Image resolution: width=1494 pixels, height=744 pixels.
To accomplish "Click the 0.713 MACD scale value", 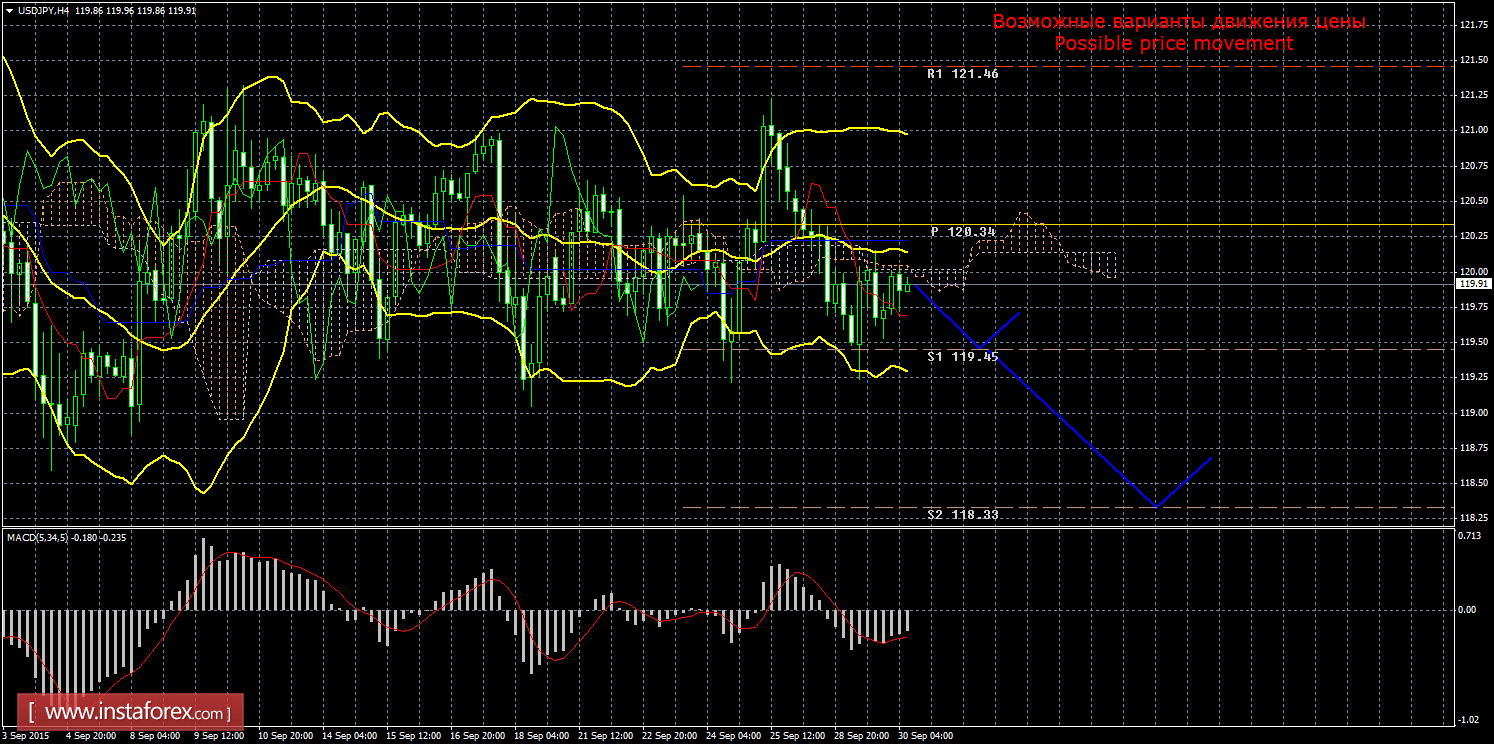I will [1470, 536].
